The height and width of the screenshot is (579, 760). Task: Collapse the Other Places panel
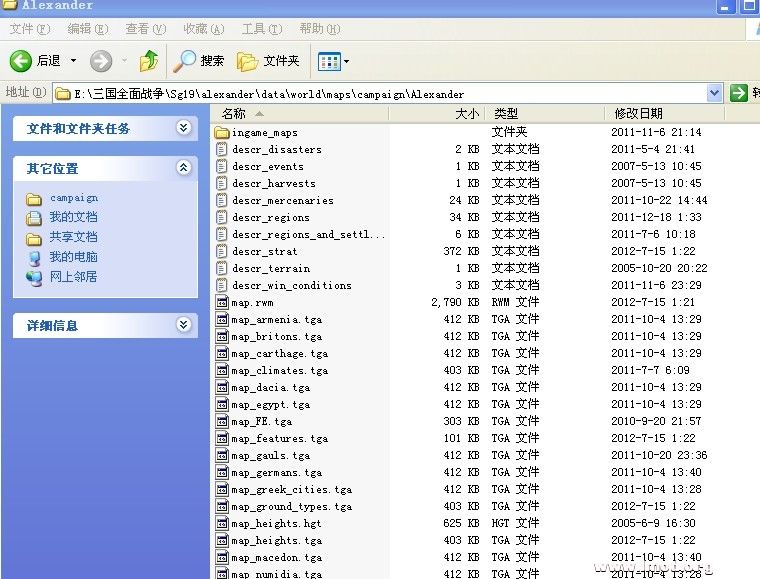[183, 168]
